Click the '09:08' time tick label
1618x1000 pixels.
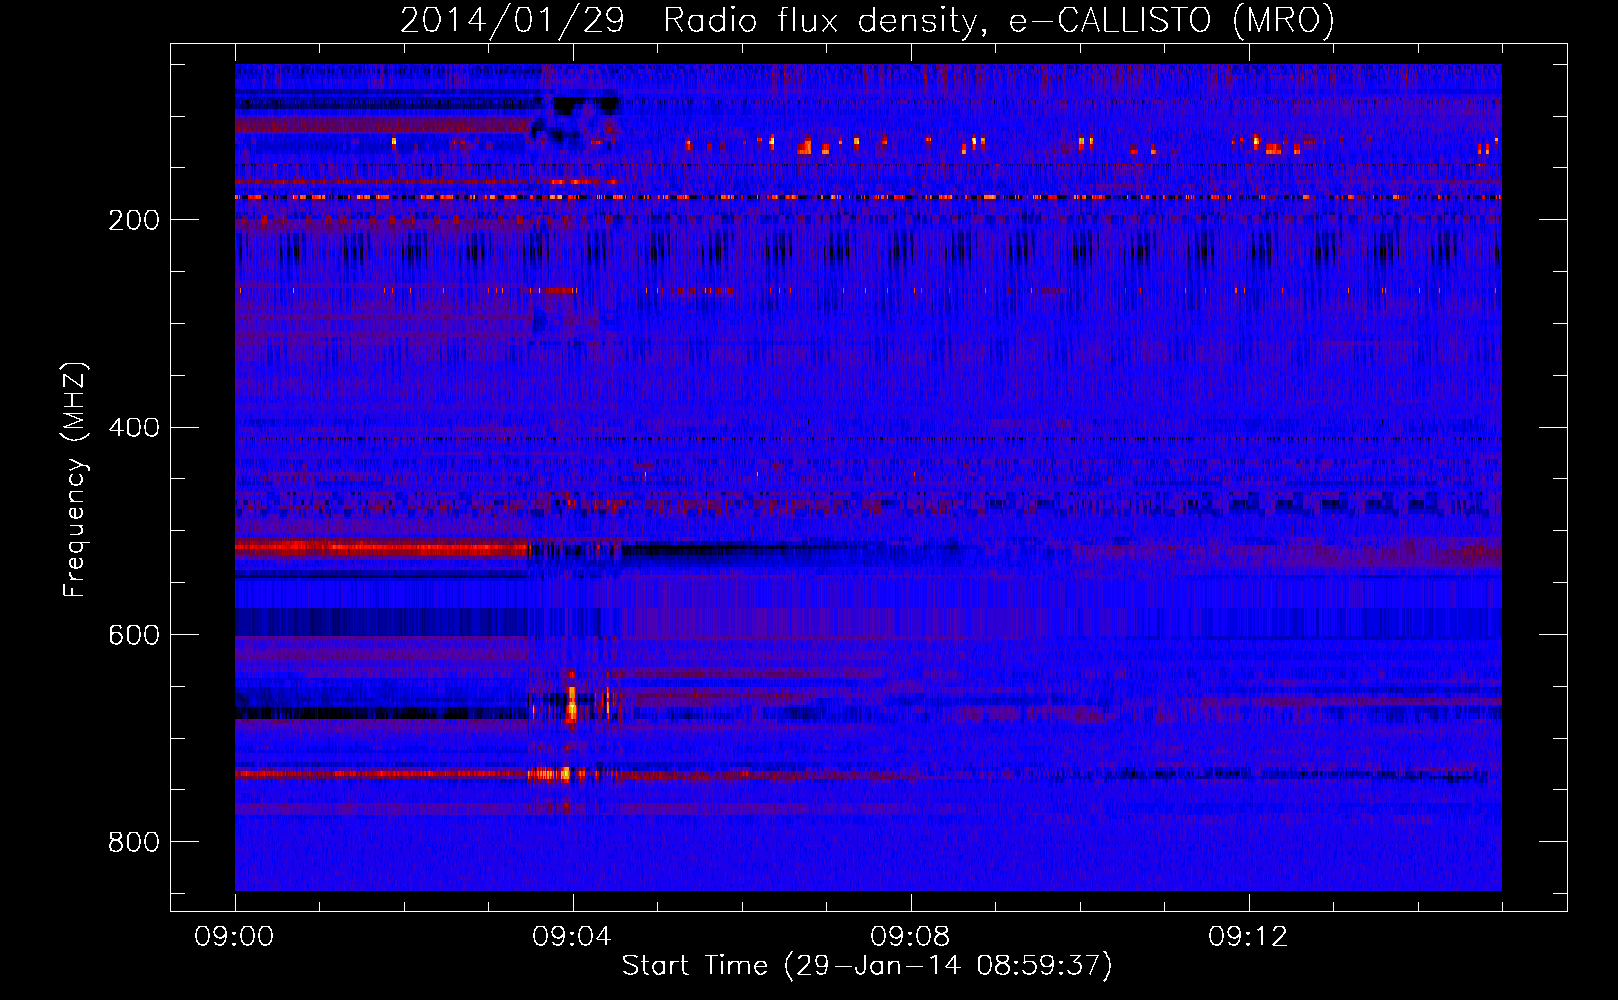[910, 937]
